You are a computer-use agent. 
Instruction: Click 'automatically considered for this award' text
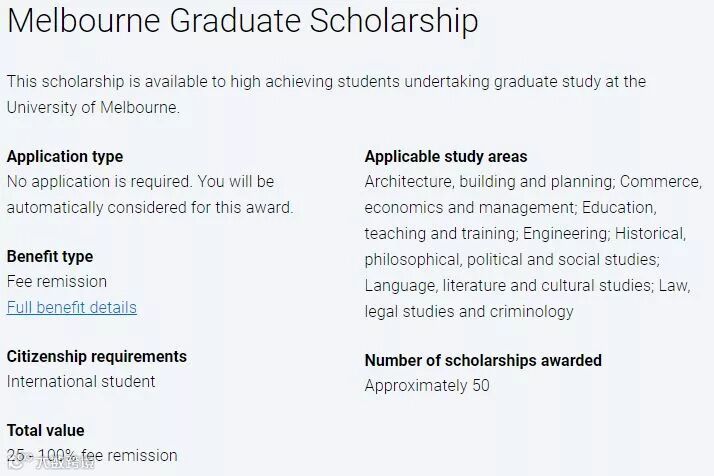150,208
